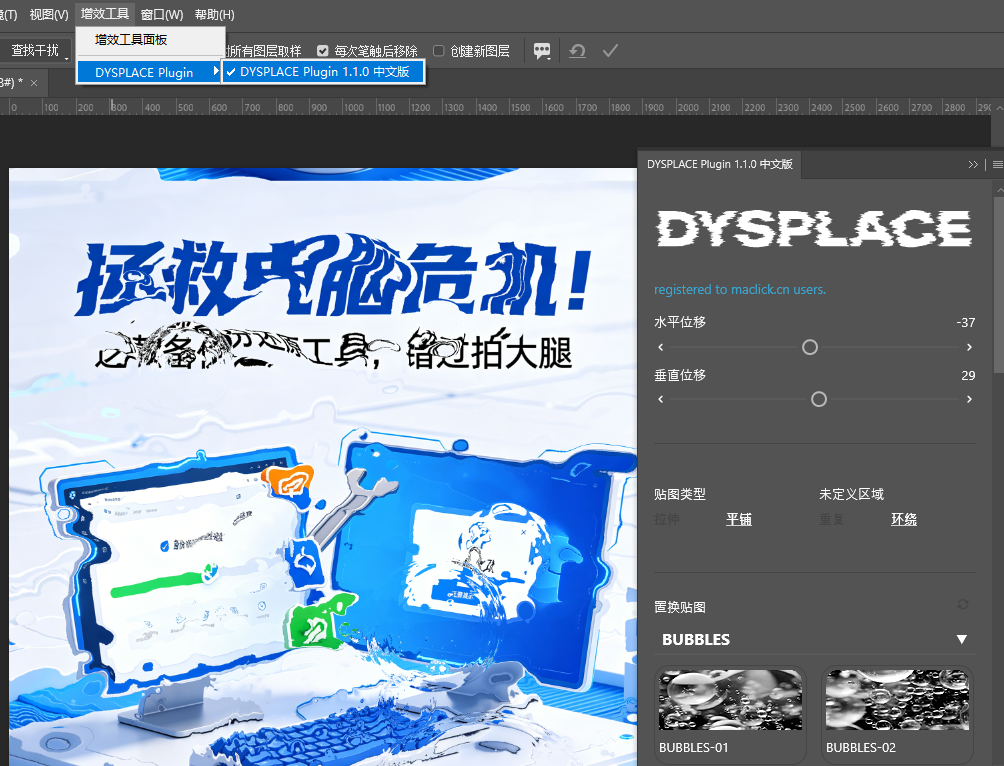Click the commit checkmark icon

[x=610, y=51]
